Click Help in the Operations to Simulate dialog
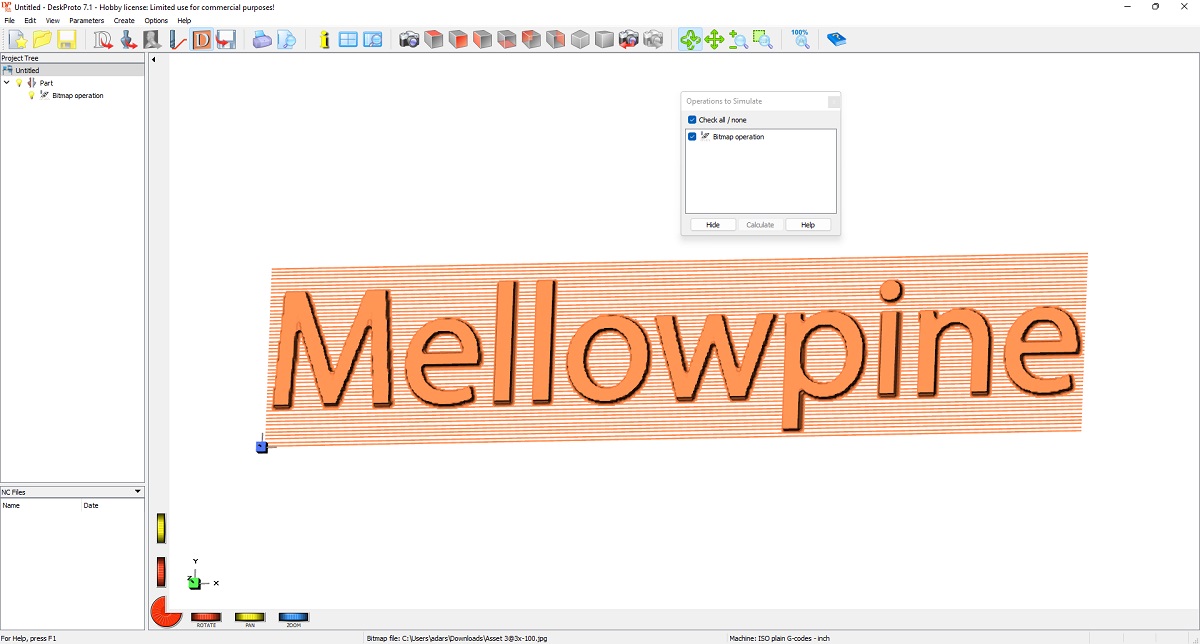 pyautogui.click(x=808, y=225)
